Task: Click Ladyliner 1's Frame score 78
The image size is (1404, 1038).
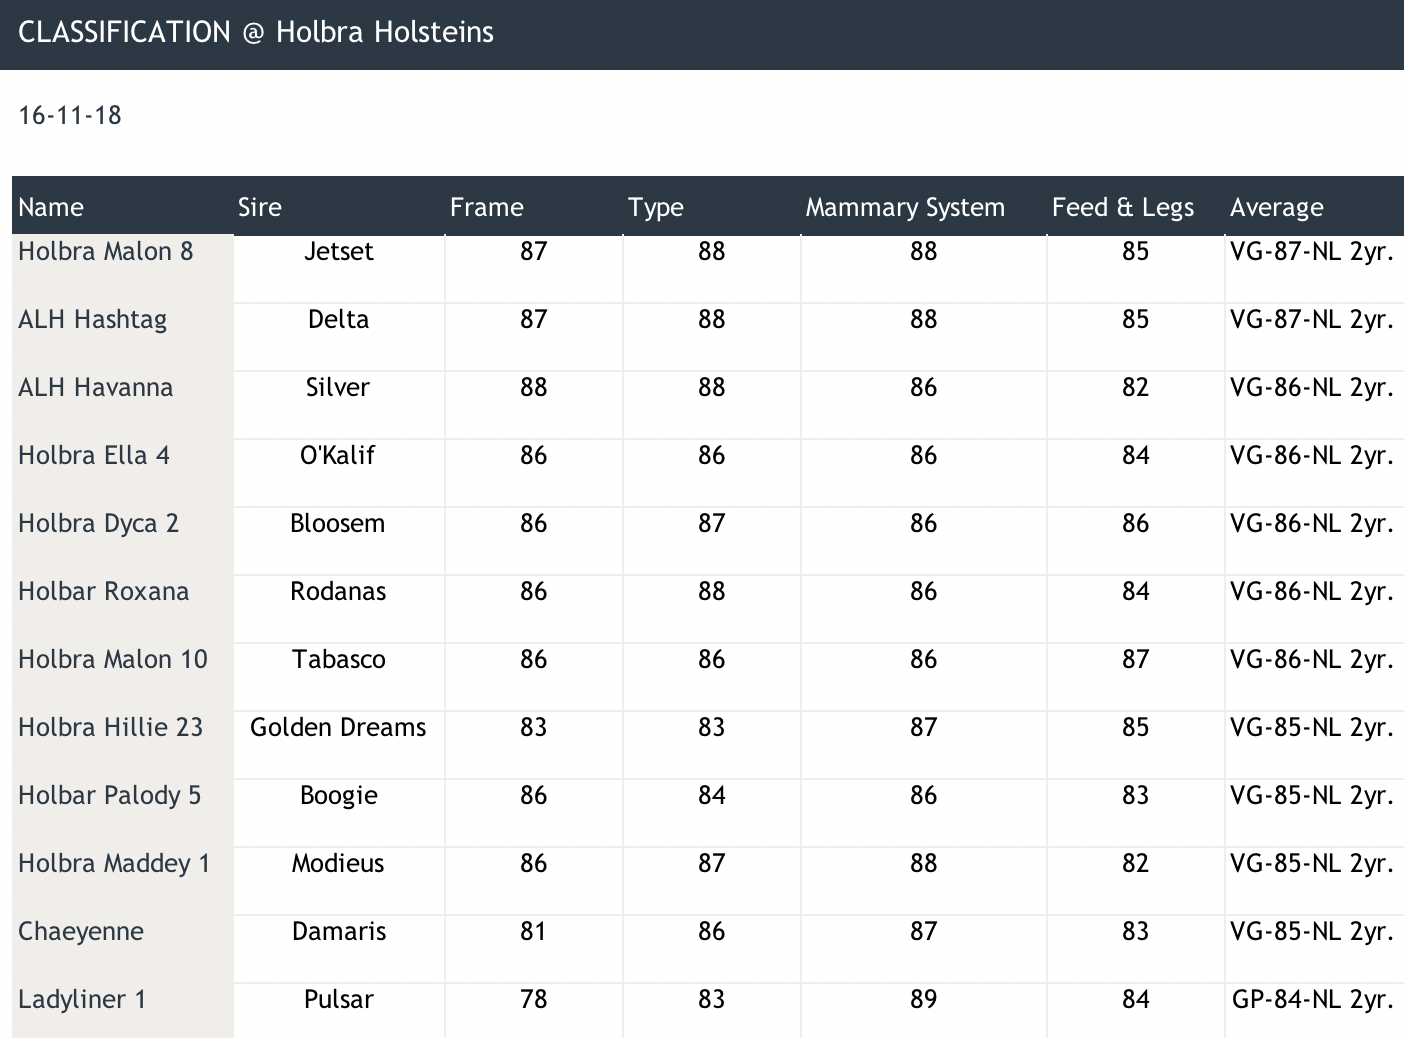Action: (533, 999)
